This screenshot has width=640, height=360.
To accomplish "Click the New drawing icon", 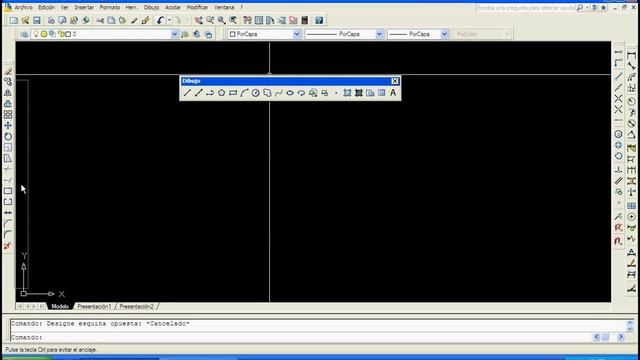I will point(14,20).
